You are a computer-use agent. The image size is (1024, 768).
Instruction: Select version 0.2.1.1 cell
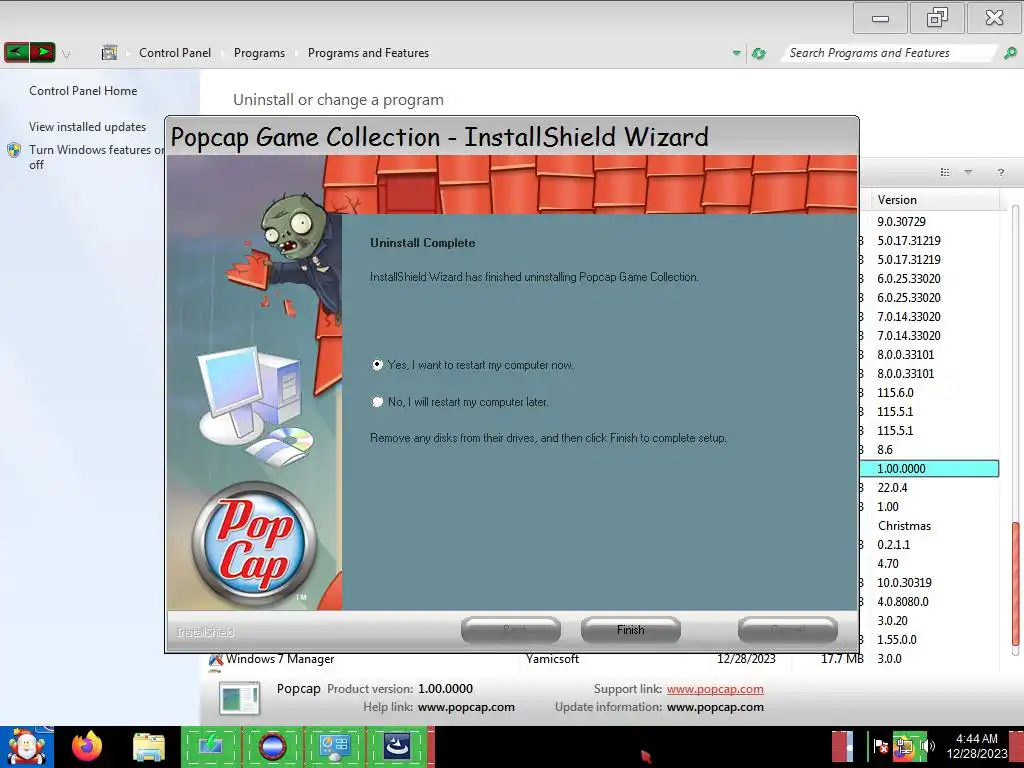(893, 545)
